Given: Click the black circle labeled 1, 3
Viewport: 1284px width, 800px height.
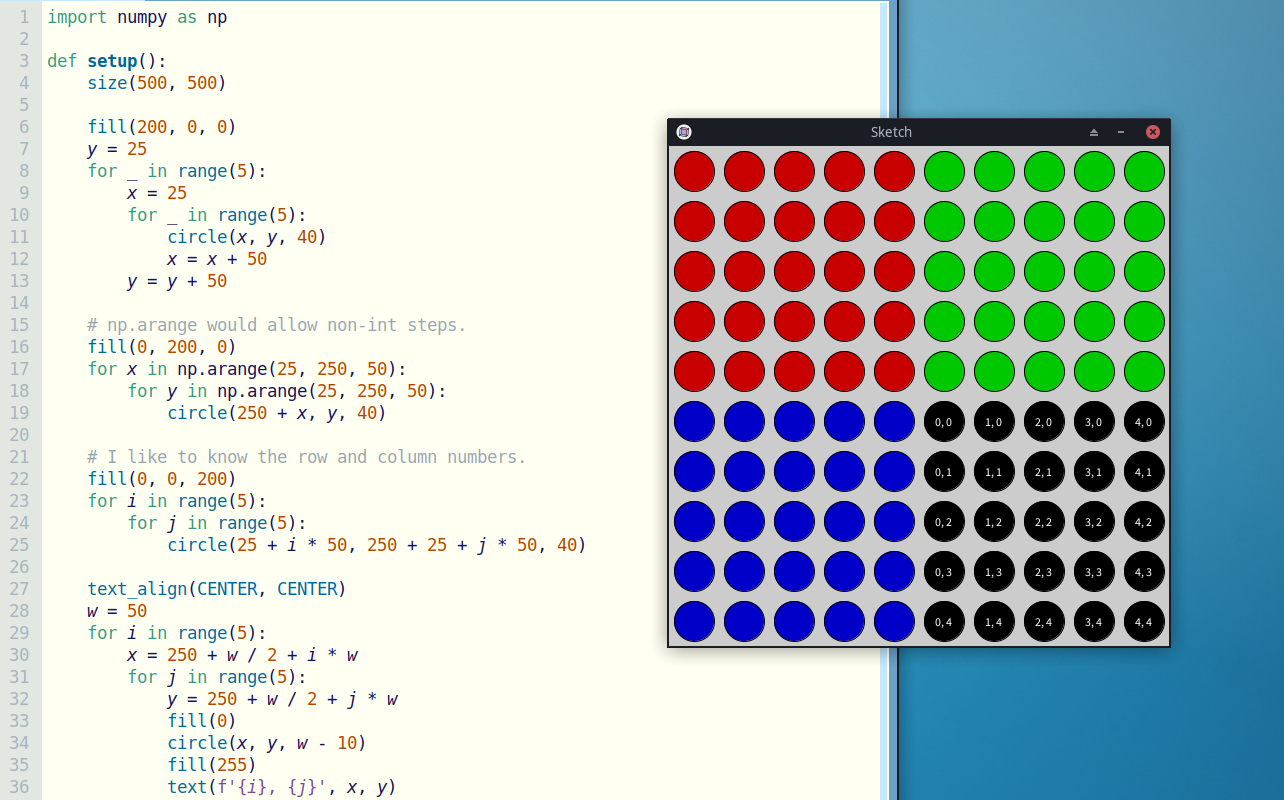Looking at the screenshot, I should 994,572.
